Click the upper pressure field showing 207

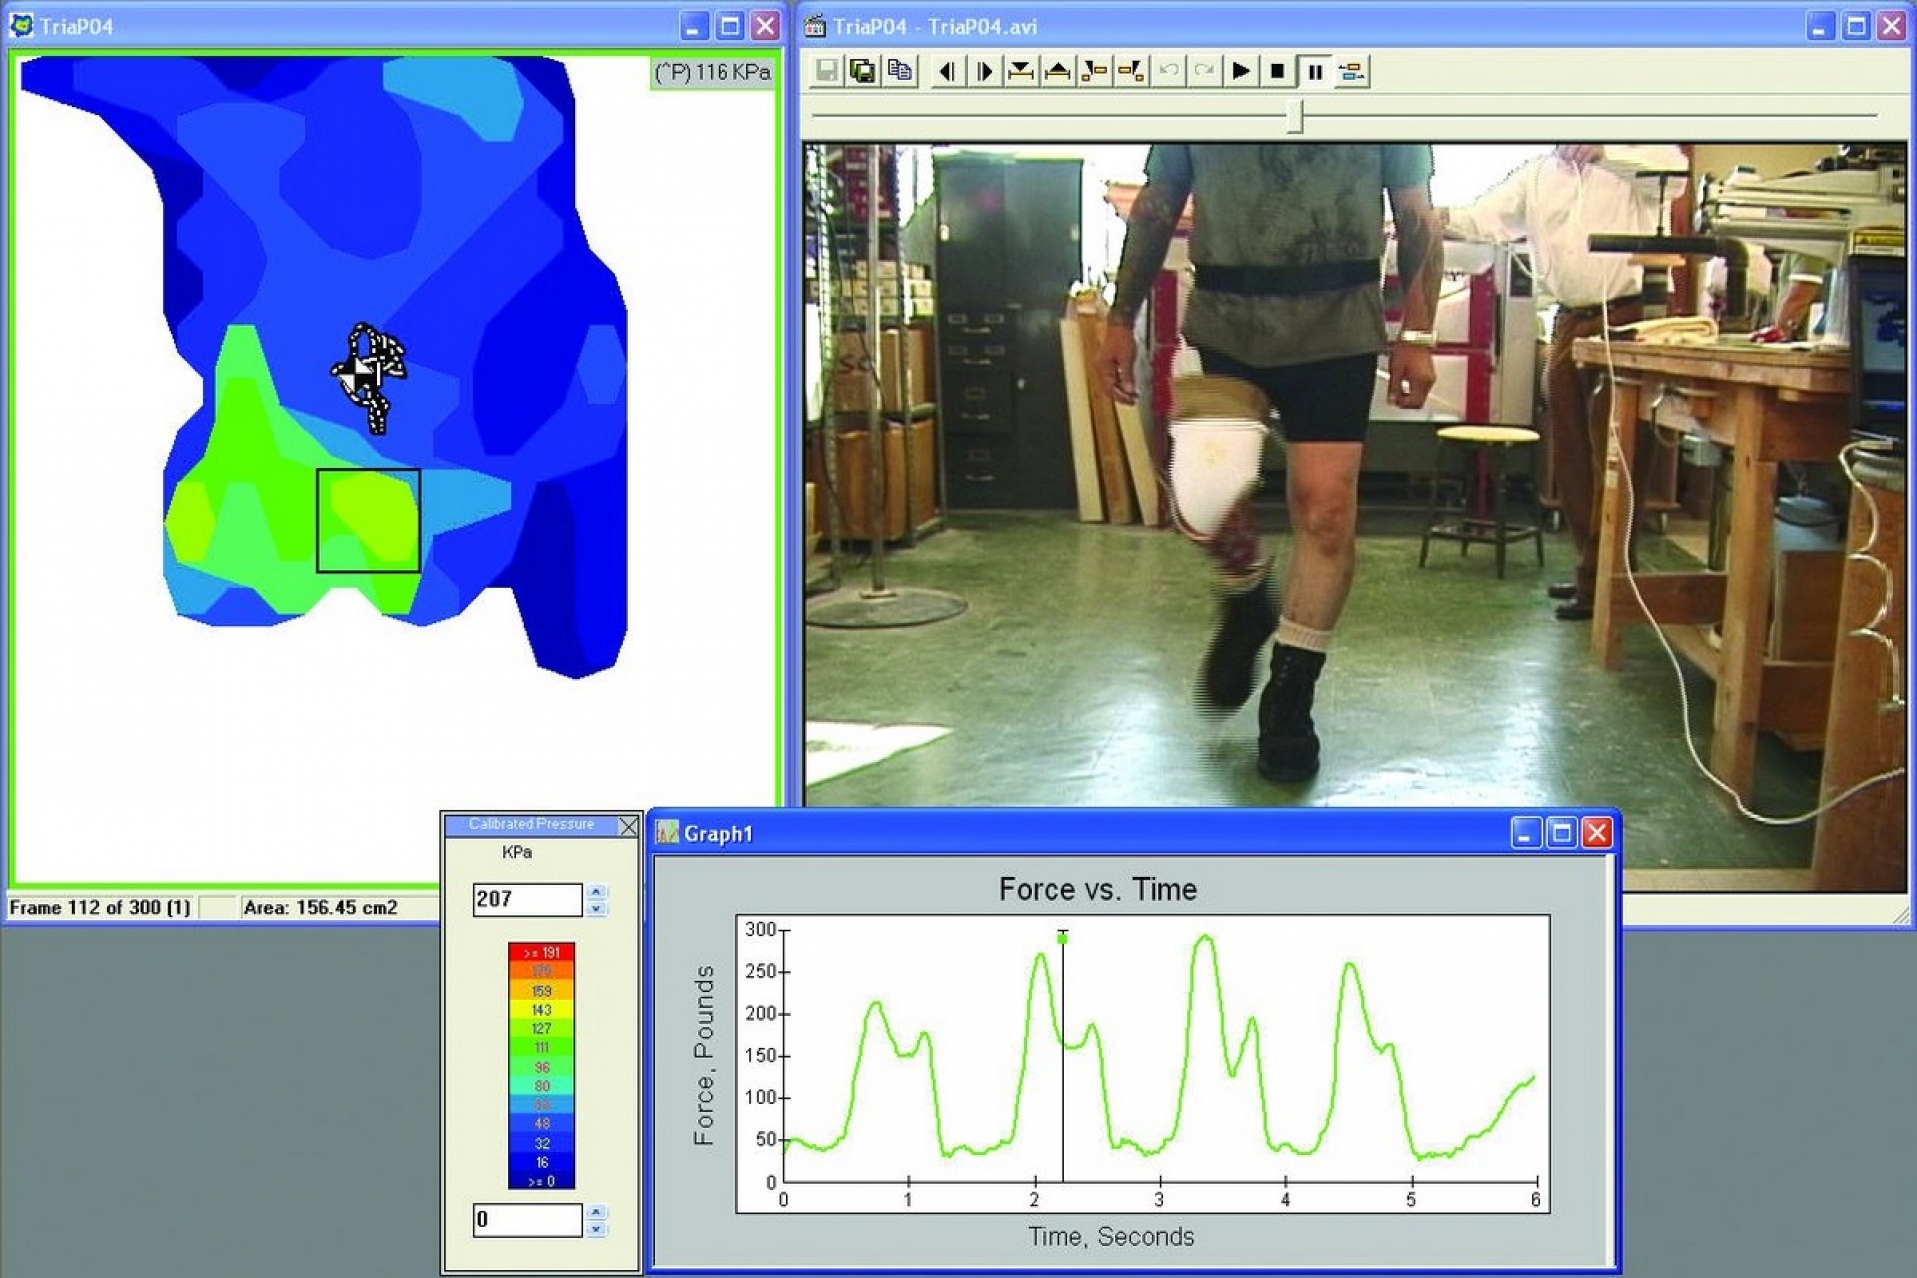pyautogui.click(x=526, y=899)
